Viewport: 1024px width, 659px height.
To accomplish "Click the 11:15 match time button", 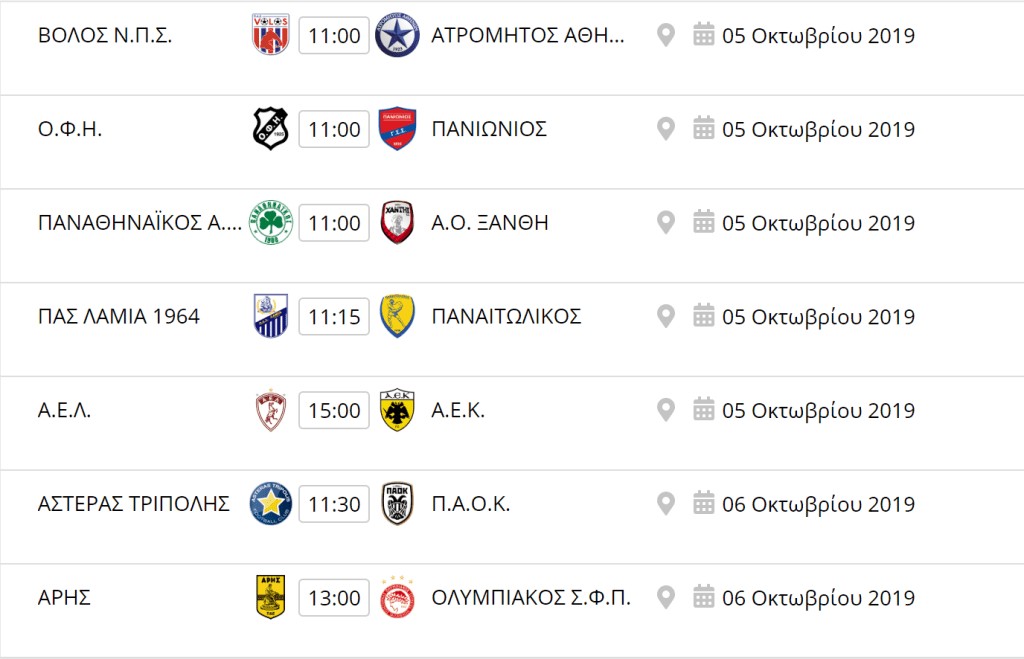I will [334, 317].
